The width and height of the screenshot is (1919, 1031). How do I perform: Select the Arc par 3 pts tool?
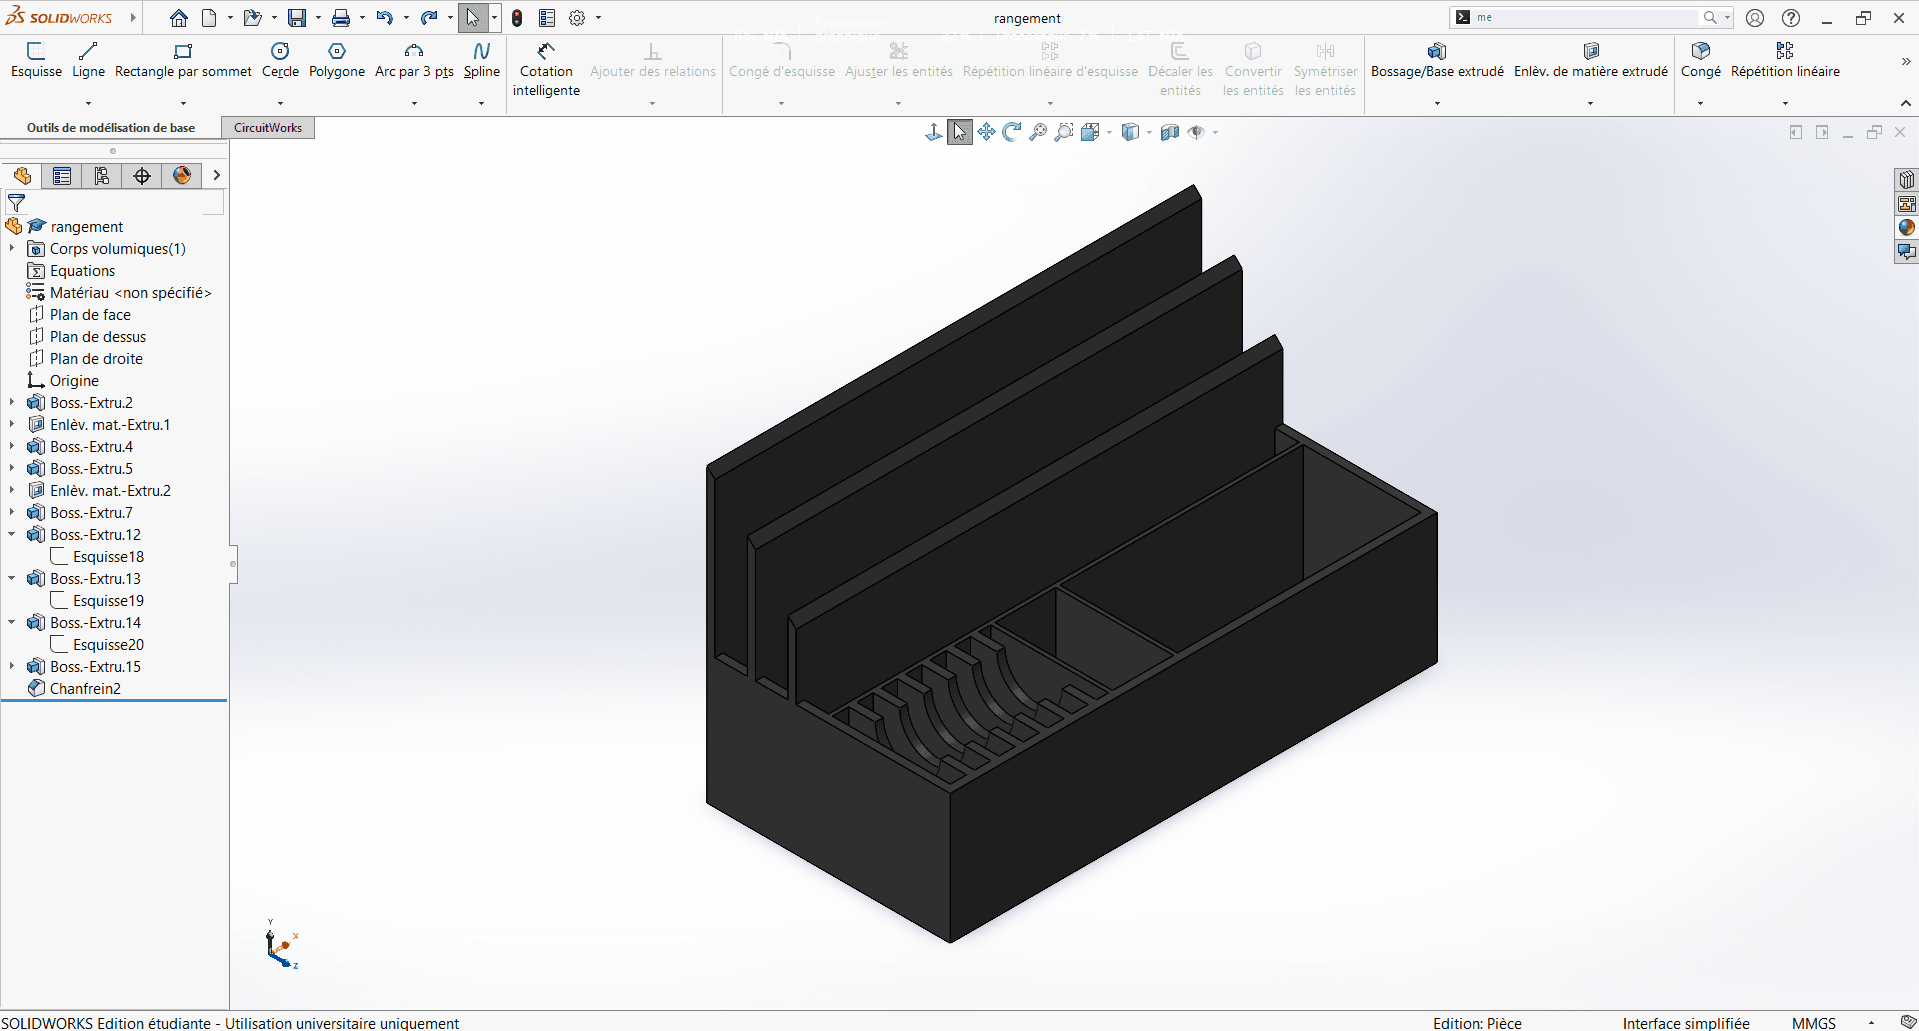pos(414,60)
